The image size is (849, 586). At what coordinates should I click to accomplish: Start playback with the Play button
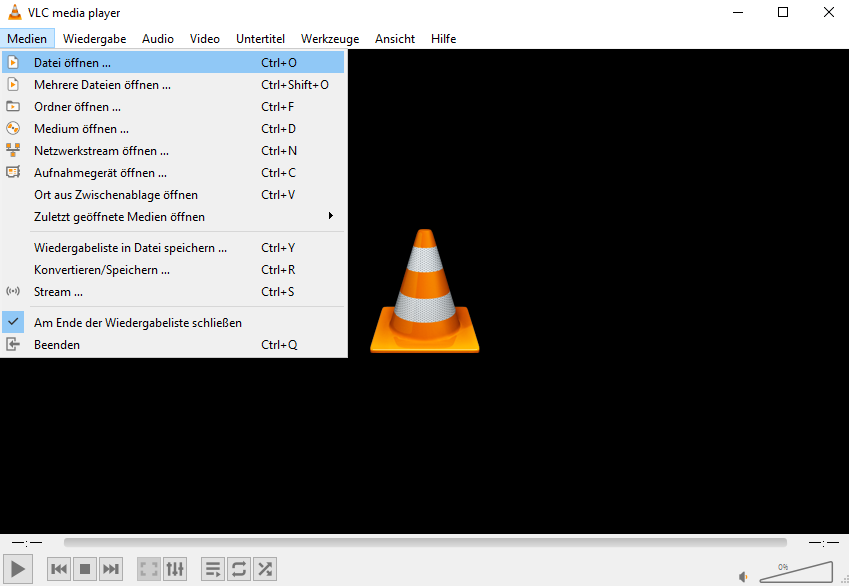17,569
